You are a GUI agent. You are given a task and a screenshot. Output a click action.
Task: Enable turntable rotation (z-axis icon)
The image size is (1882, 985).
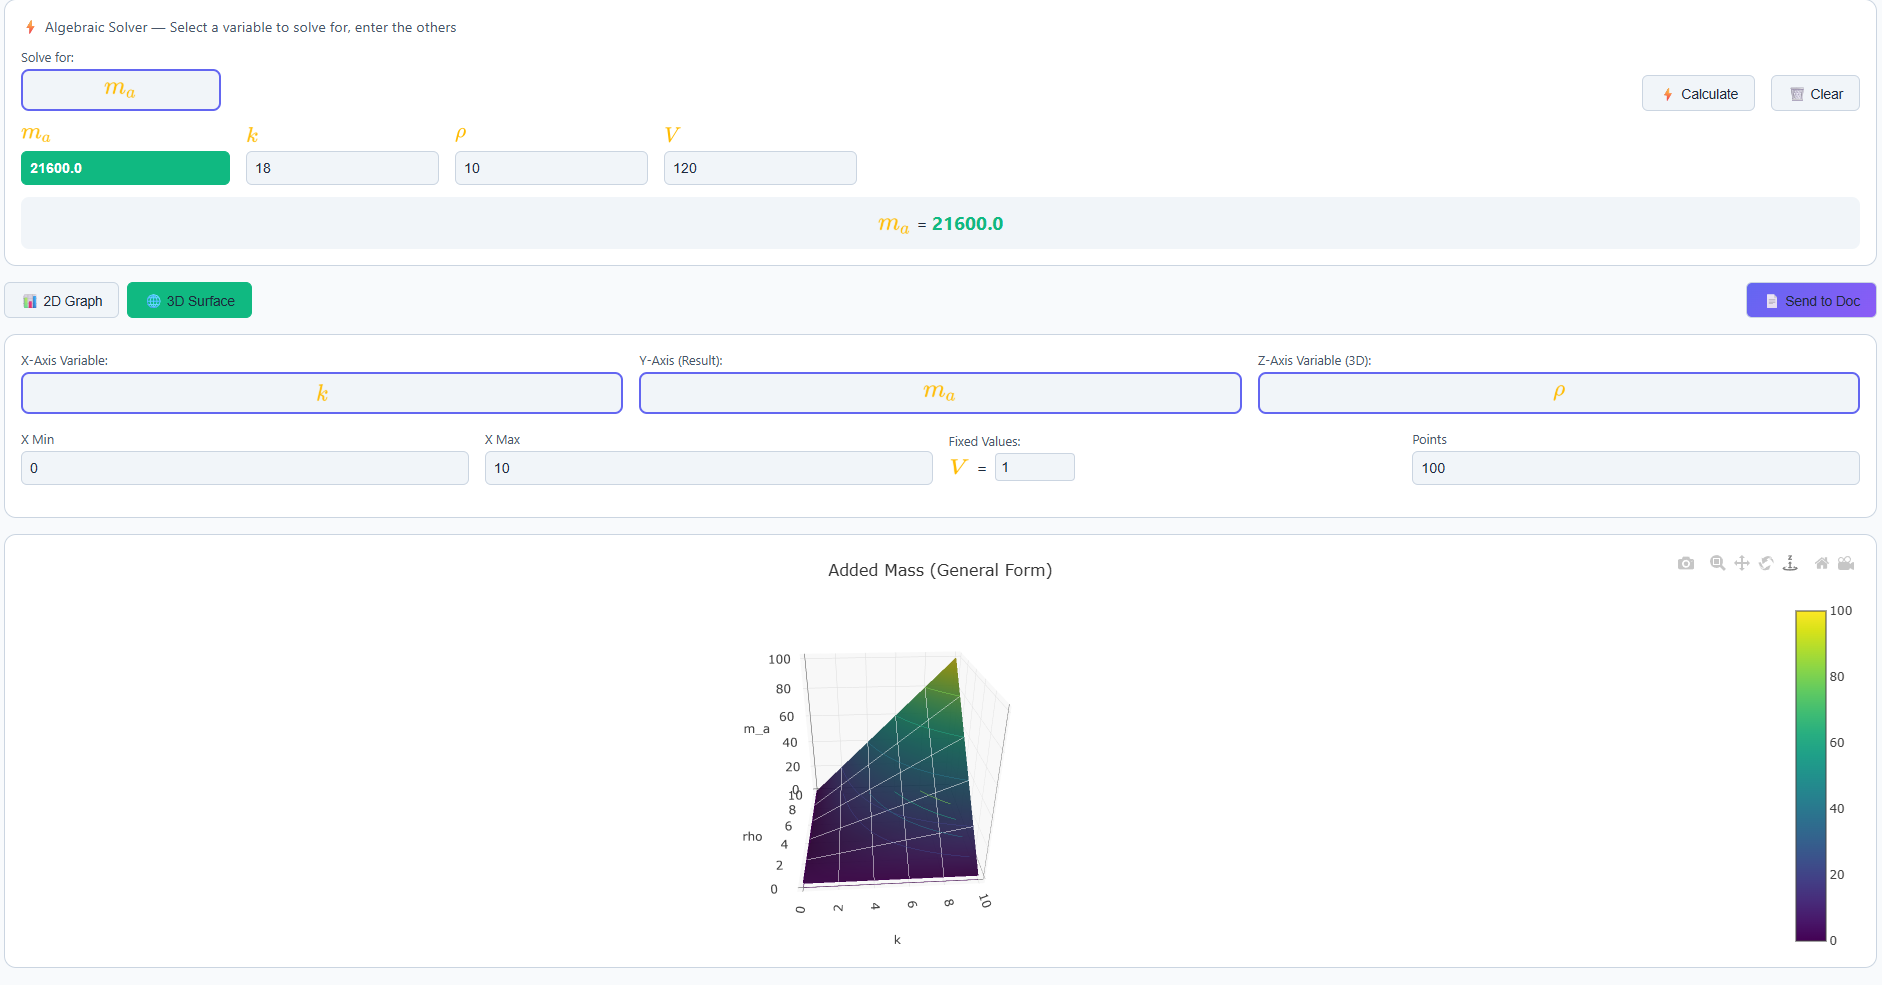tap(1790, 563)
